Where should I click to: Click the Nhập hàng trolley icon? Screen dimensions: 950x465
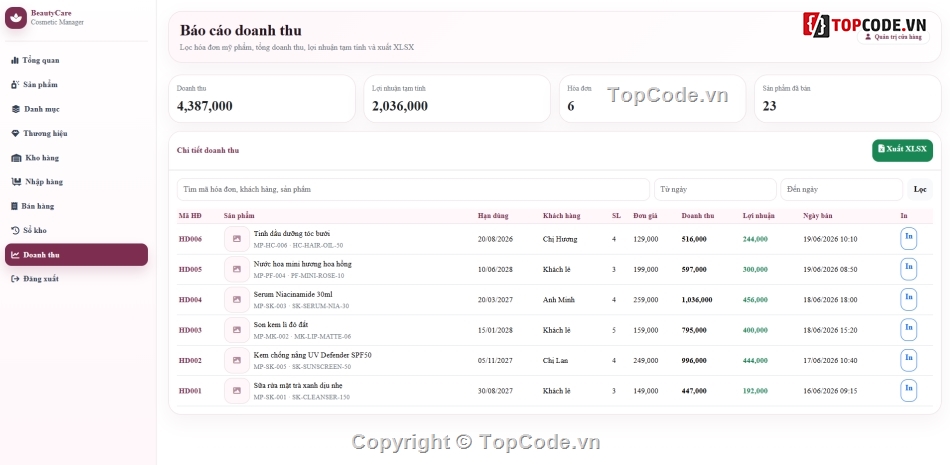click(x=16, y=182)
